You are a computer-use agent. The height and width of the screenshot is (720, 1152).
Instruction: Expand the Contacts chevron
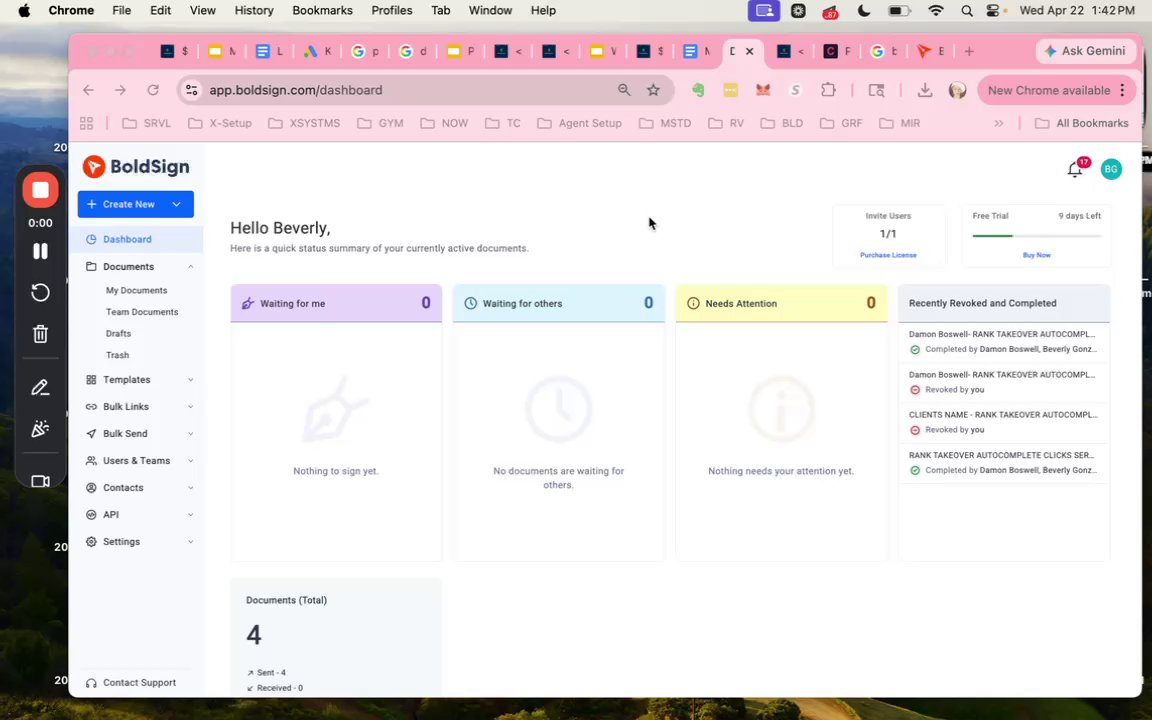click(190, 488)
